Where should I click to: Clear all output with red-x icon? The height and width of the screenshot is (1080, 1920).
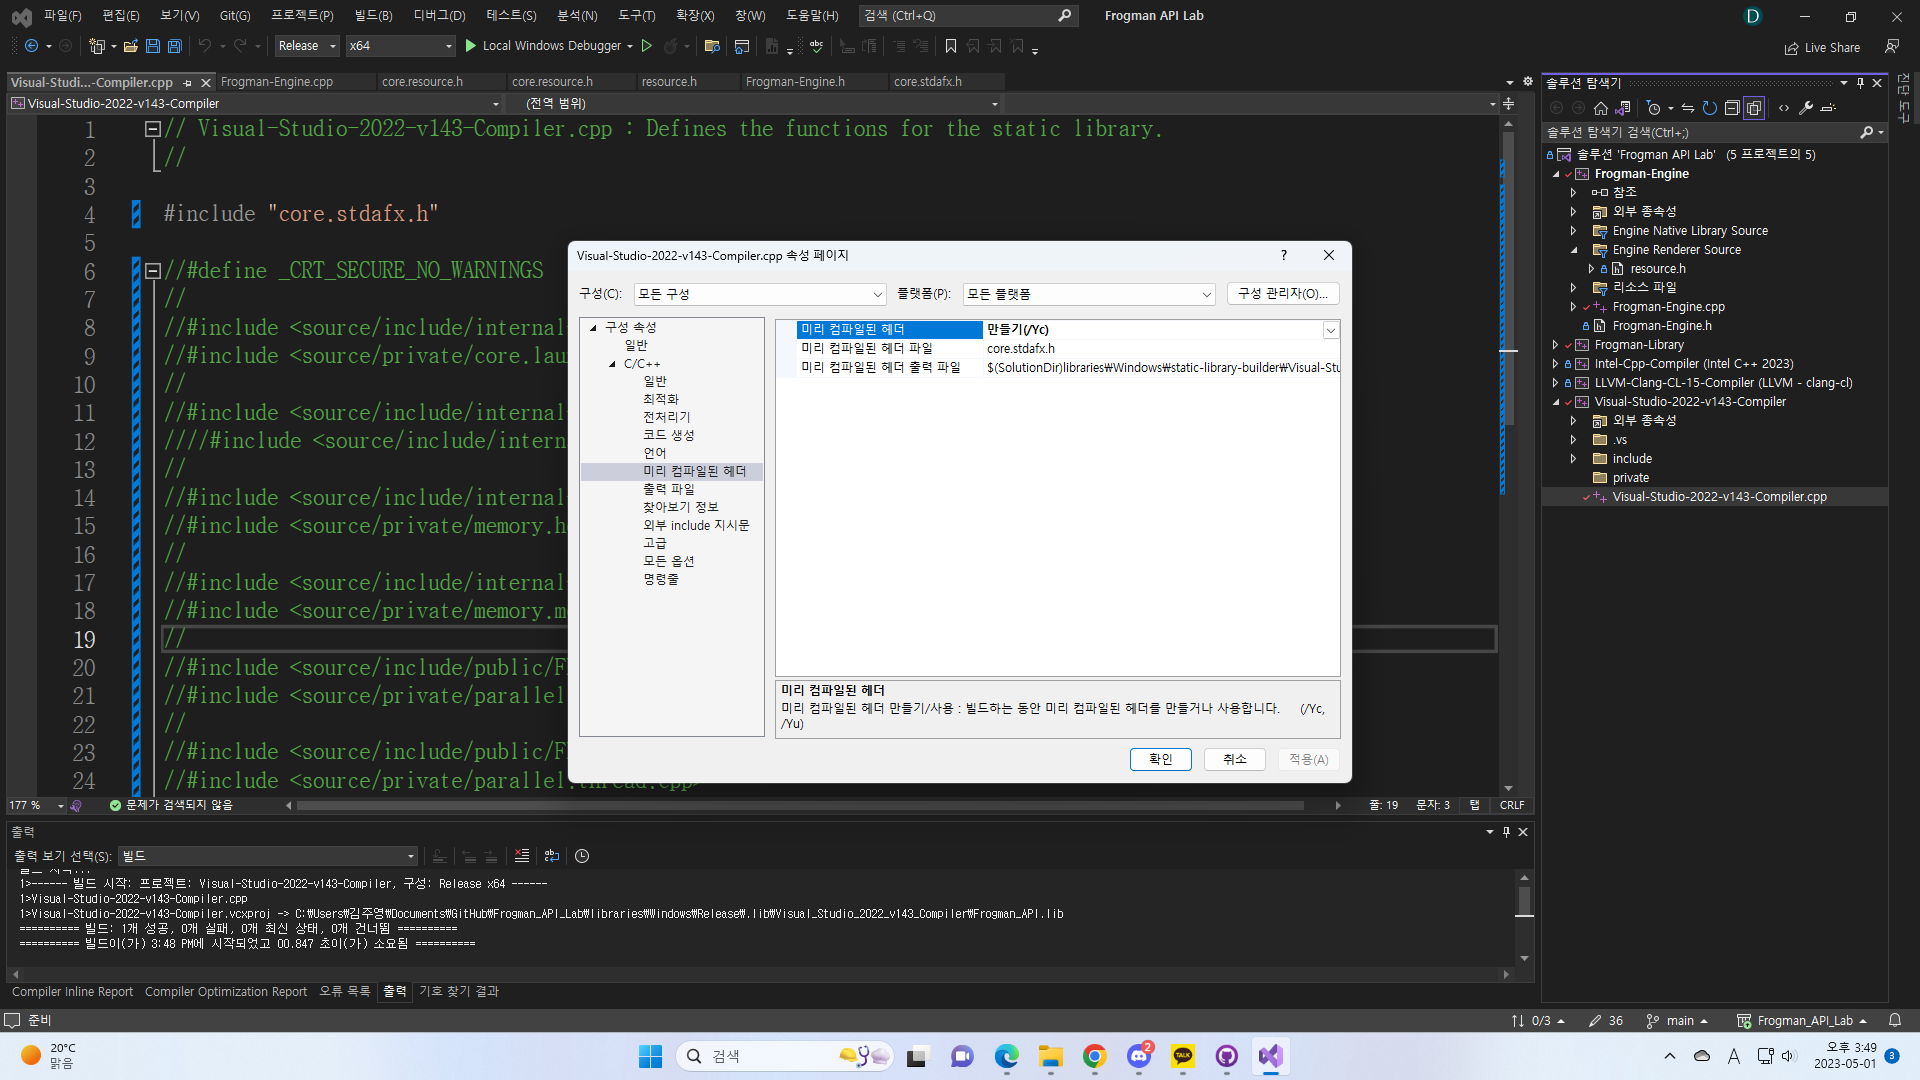pos(522,856)
